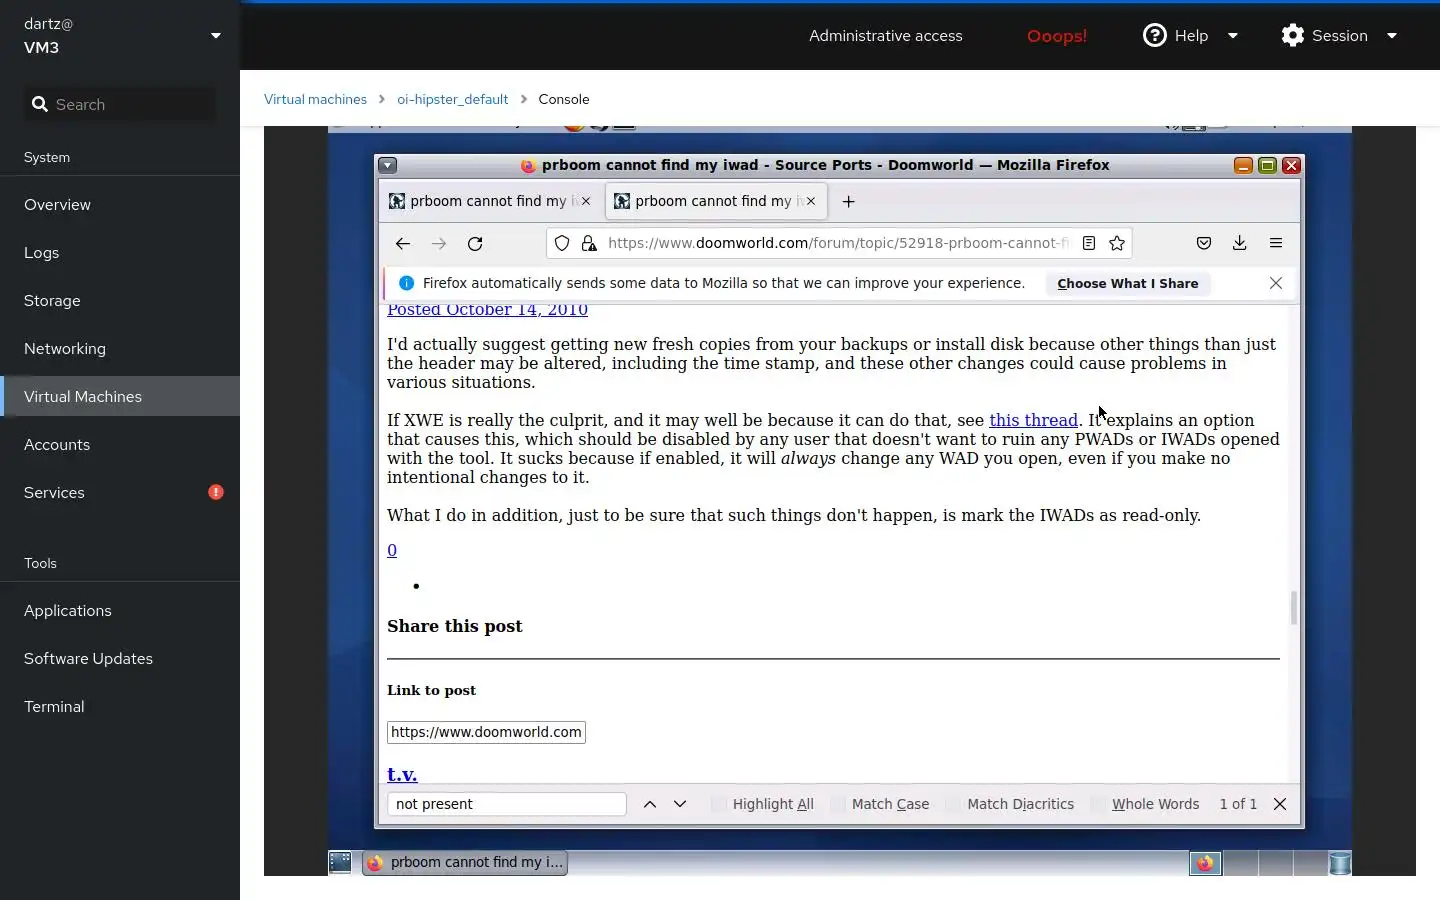Open Logs in the sidebar

pos(120,252)
